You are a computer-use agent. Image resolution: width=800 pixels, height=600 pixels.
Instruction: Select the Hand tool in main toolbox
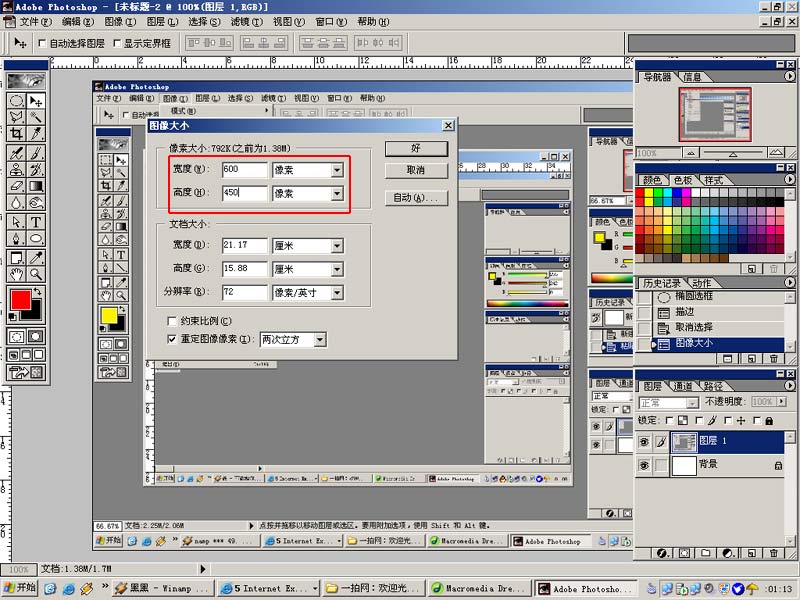coord(17,274)
